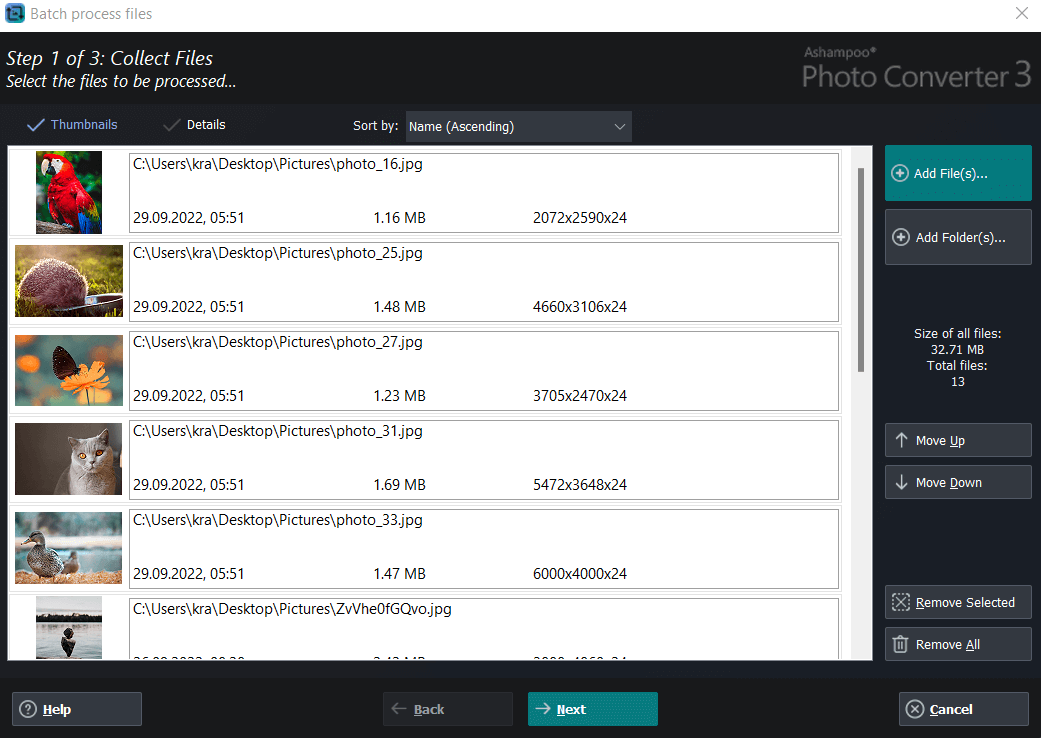Select Name (Ascending) sorting option

click(x=460, y=126)
